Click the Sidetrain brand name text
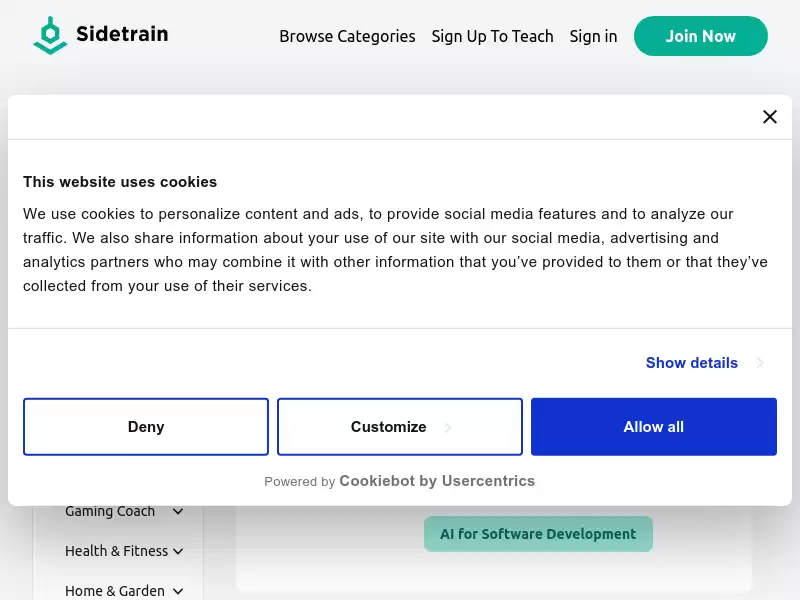This screenshot has height=600, width=800. point(122,34)
